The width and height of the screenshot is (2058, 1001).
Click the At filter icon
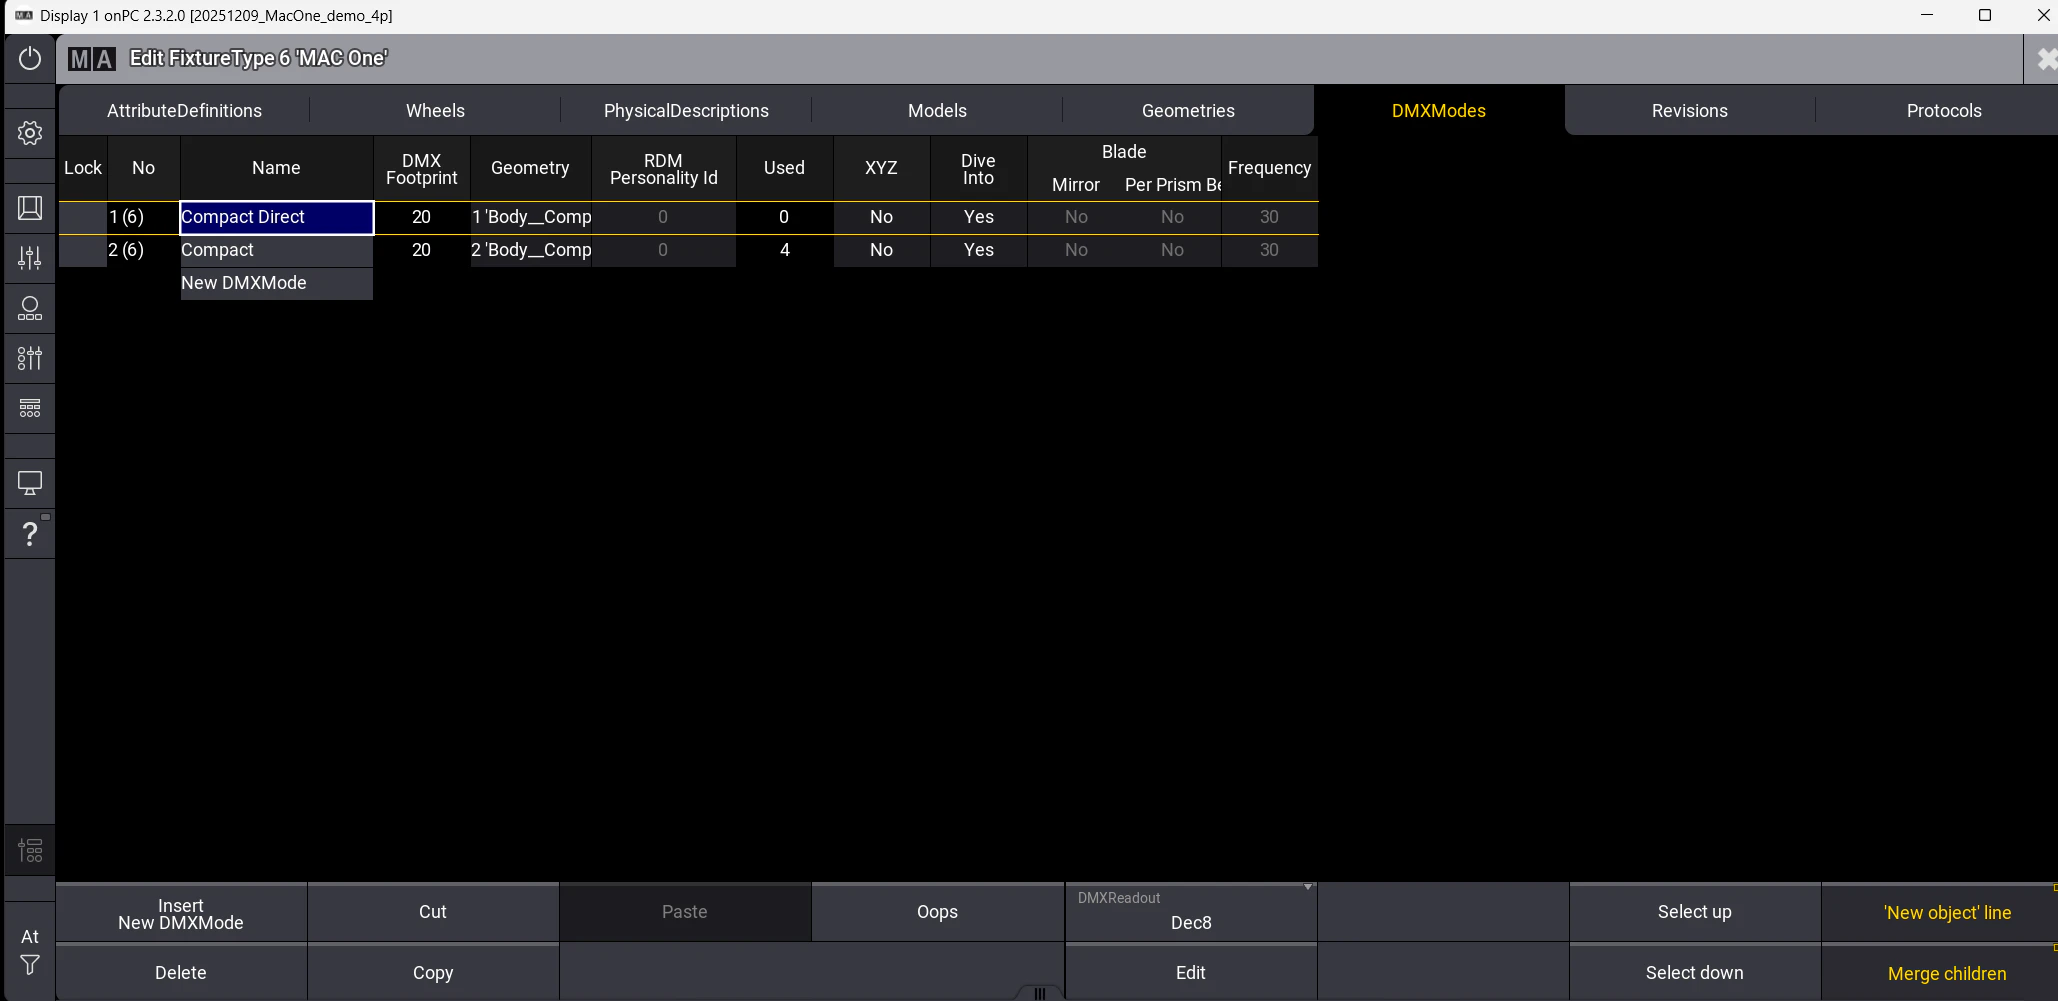pos(30,951)
